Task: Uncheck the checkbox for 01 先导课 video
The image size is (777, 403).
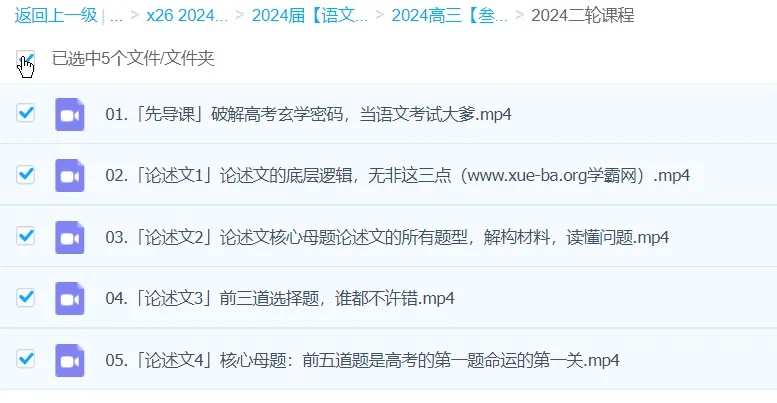Action: pyautogui.click(x=26, y=113)
